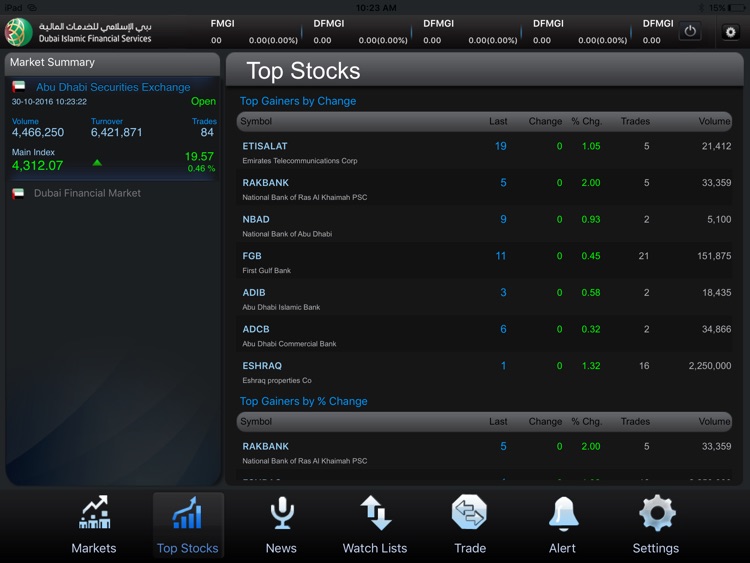Tap Volume value 4,466,250
This screenshot has width=750, height=563.
point(38,132)
